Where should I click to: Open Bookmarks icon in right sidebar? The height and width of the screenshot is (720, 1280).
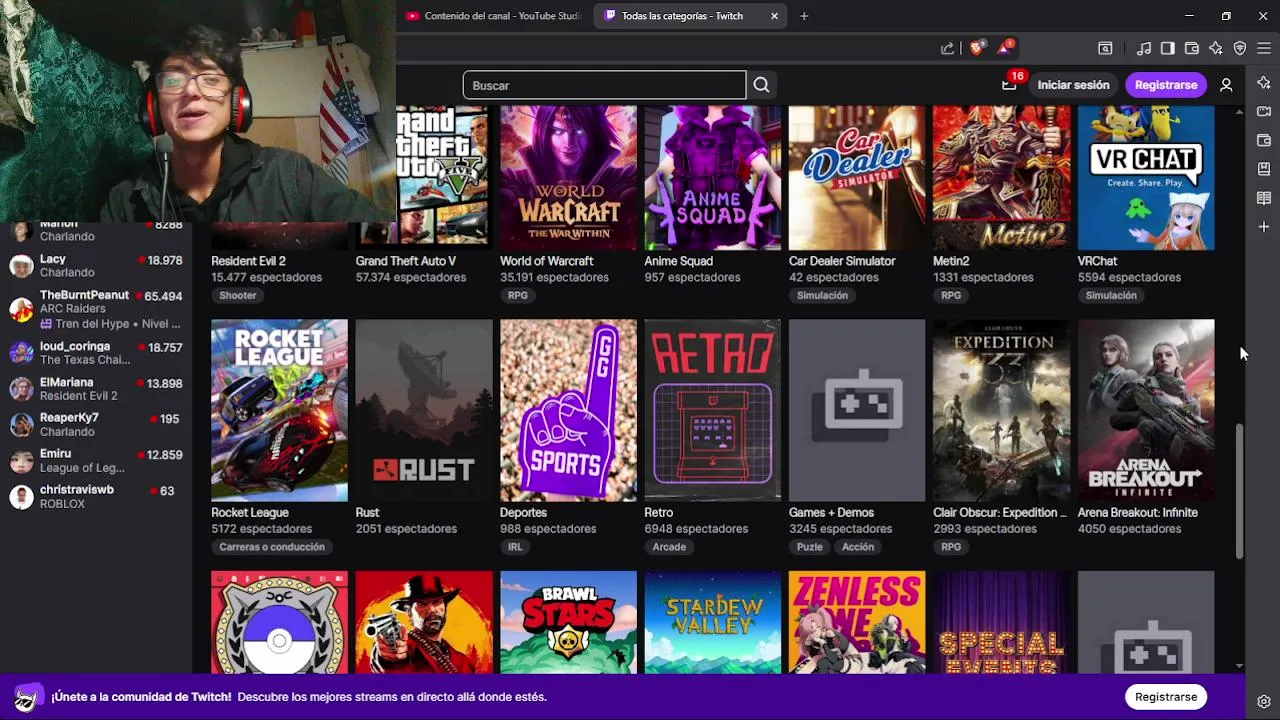click(1264, 169)
